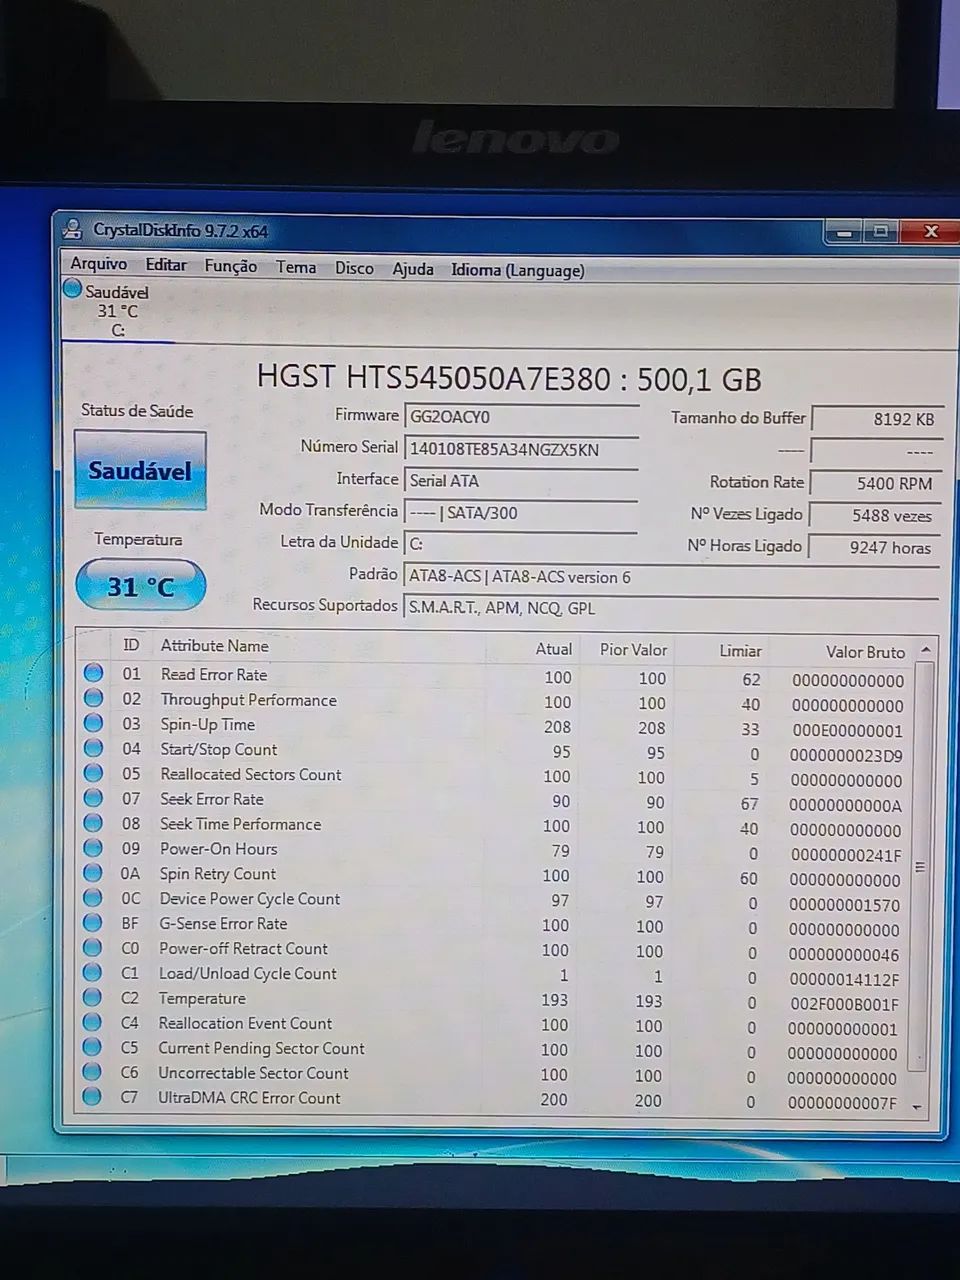The image size is (960, 1280).
Task: Click the Atual column header
Action: 553,649
